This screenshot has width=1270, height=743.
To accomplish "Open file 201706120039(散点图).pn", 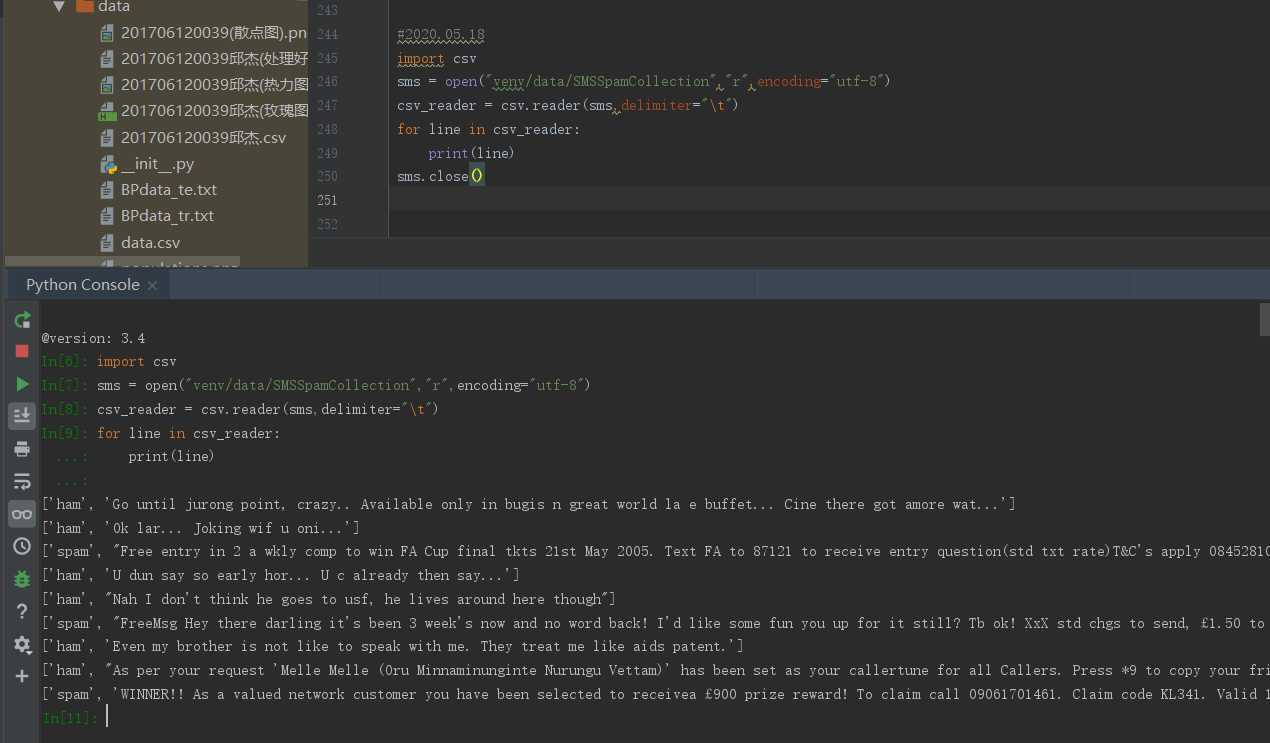I will 214,32.
